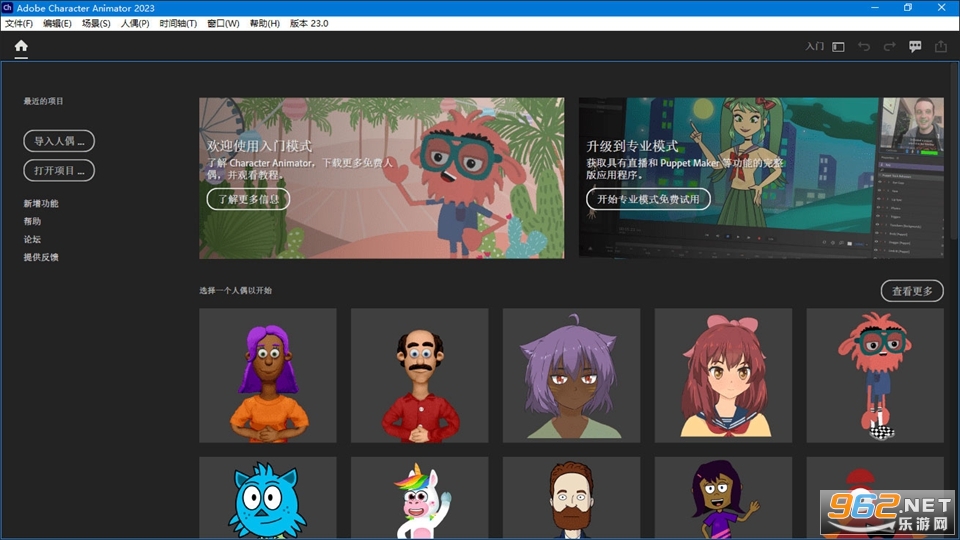Click the redo arrow icon
Image resolution: width=960 pixels, height=540 pixels.
(889, 47)
